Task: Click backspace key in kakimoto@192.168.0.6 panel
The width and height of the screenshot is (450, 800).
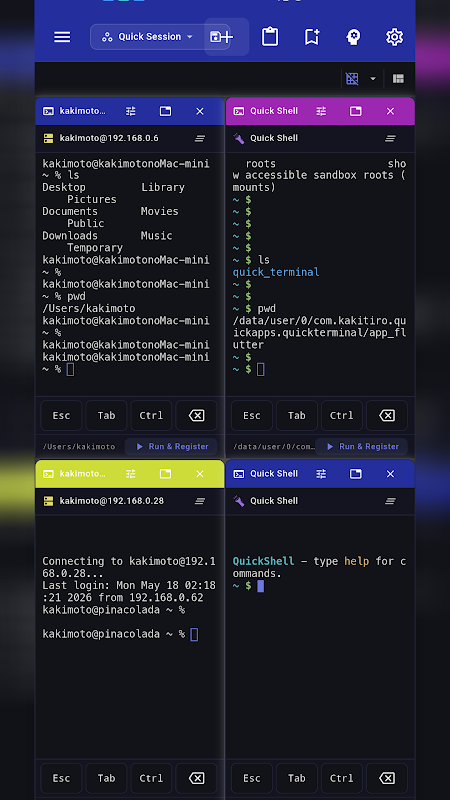Action: (x=196, y=415)
